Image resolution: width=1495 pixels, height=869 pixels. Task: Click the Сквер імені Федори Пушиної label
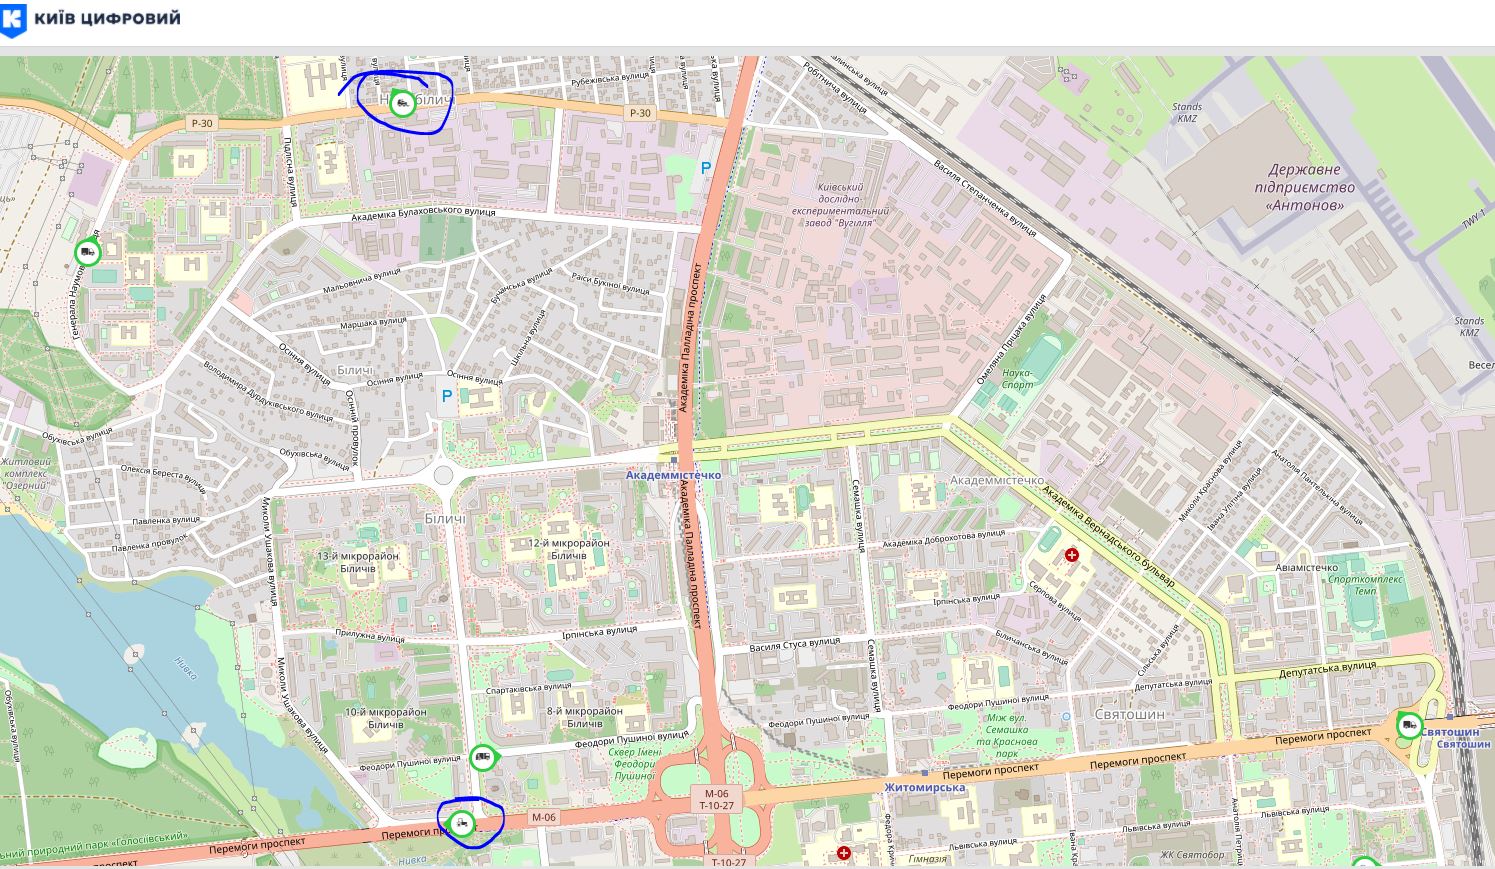click(x=633, y=764)
